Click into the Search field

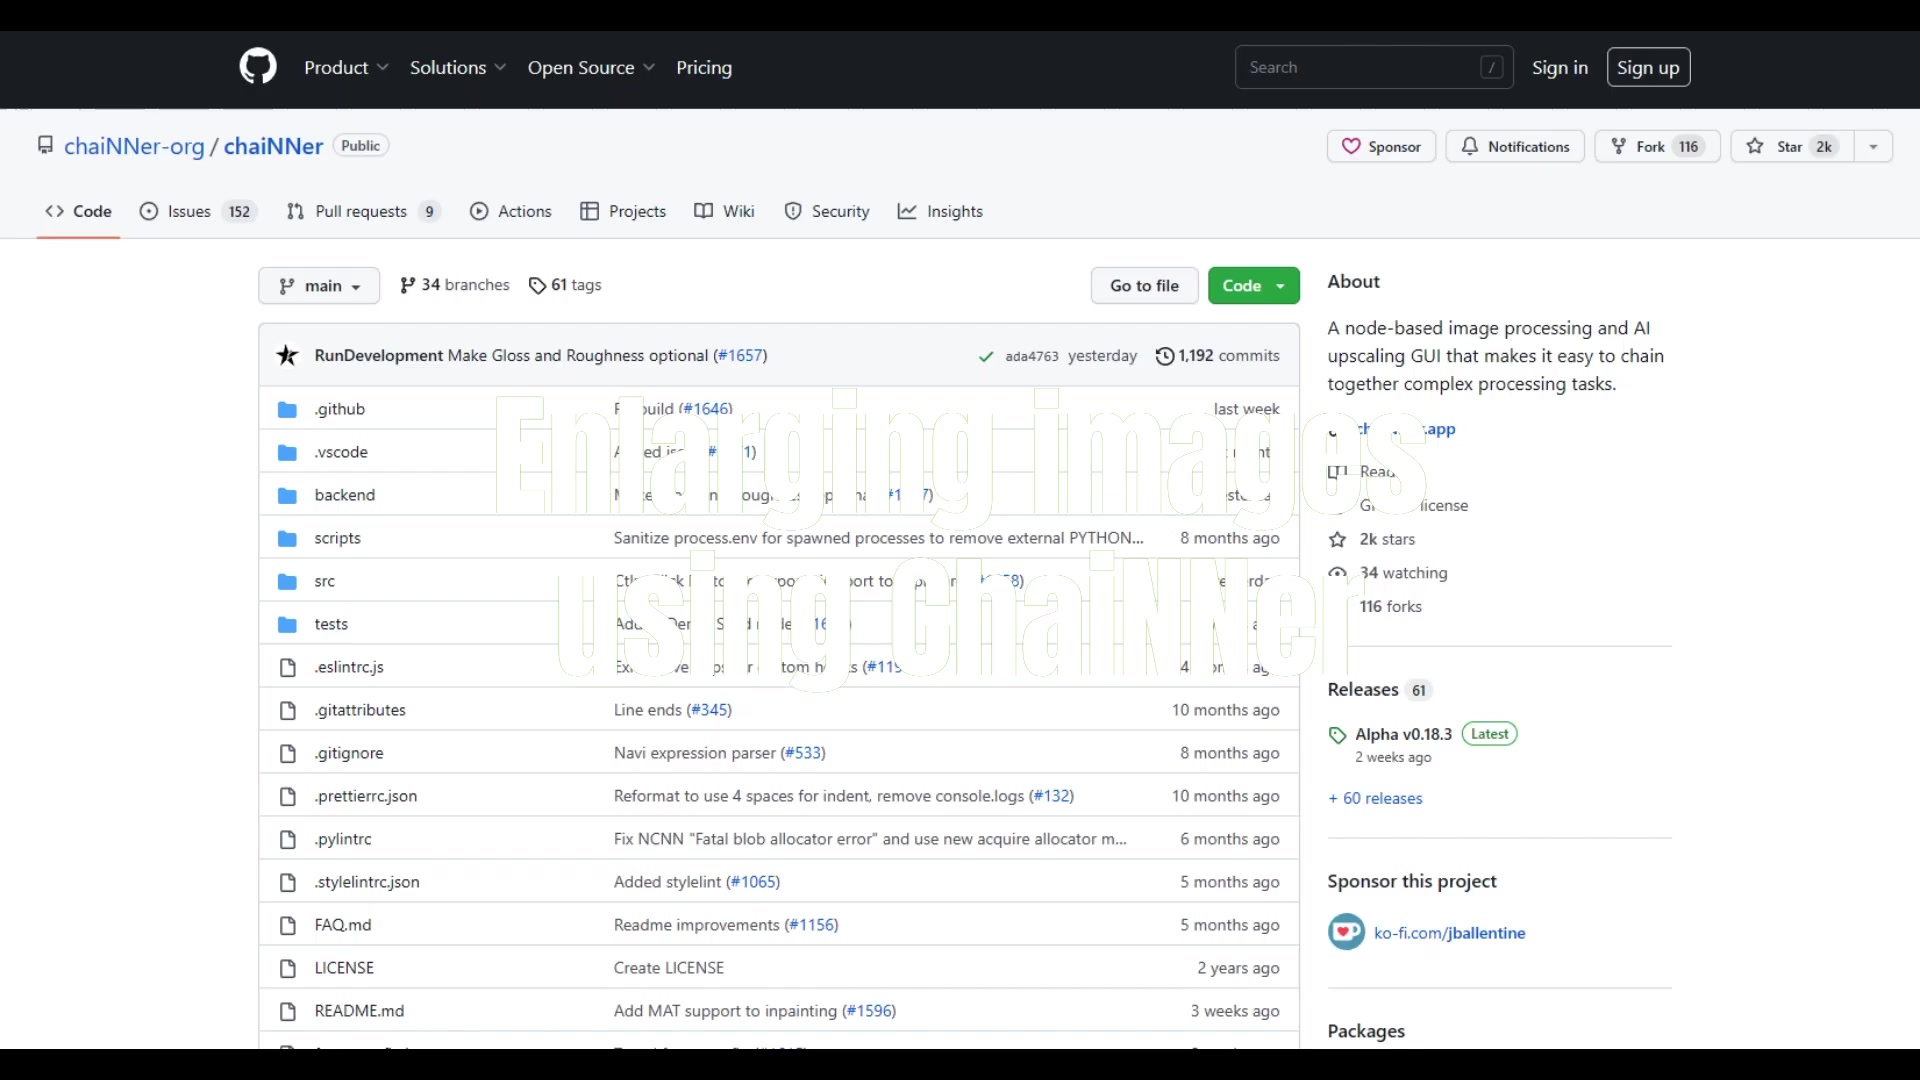pyautogui.click(x=1360, y=67)
